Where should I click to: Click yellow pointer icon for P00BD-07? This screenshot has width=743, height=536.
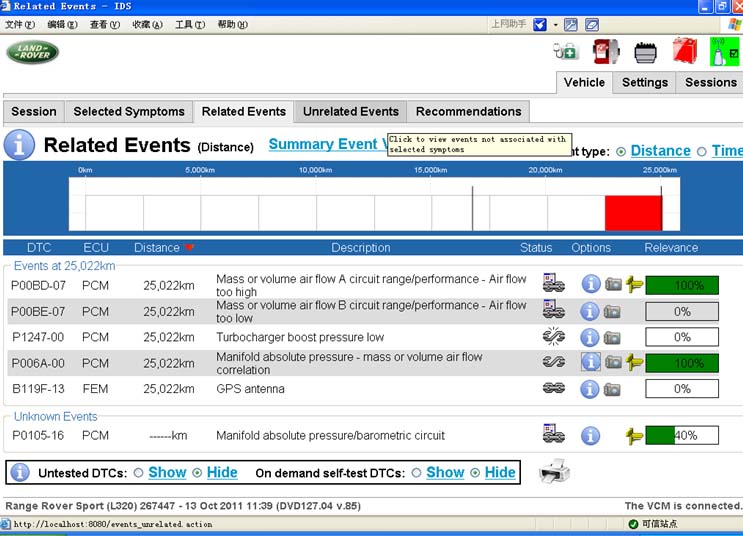[x=634, y=284]
